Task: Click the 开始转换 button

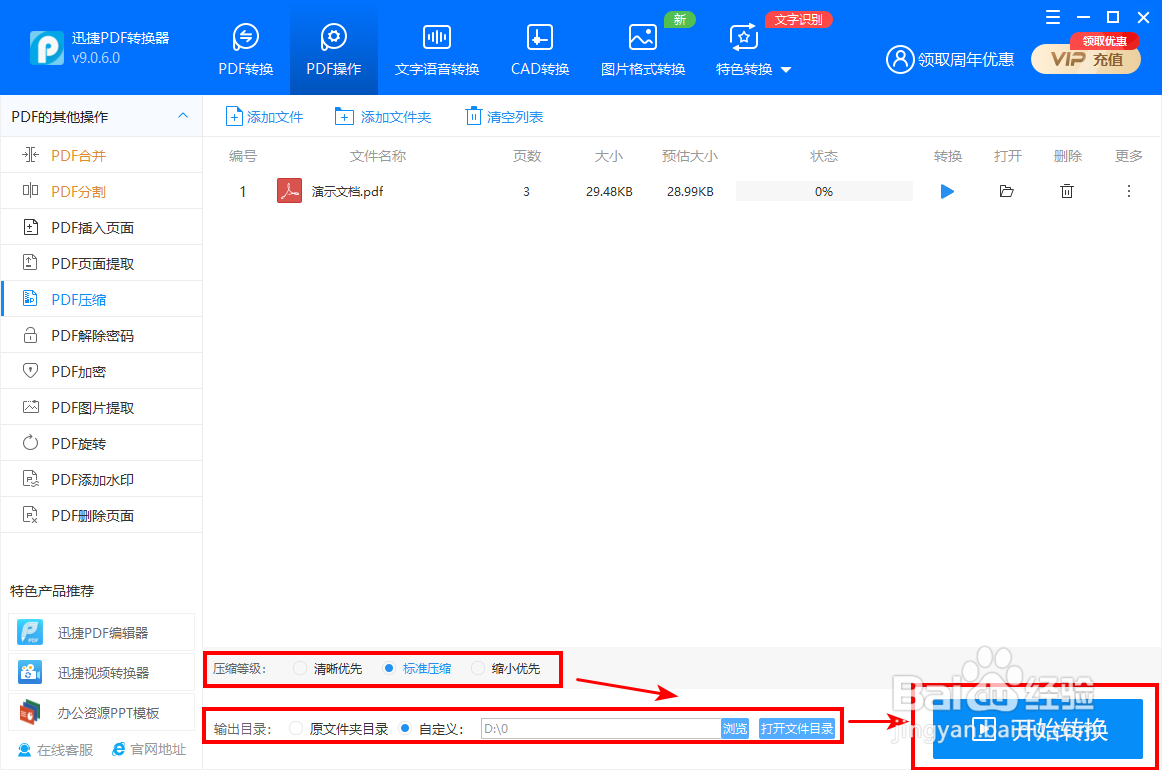Action: [1038, 728]
